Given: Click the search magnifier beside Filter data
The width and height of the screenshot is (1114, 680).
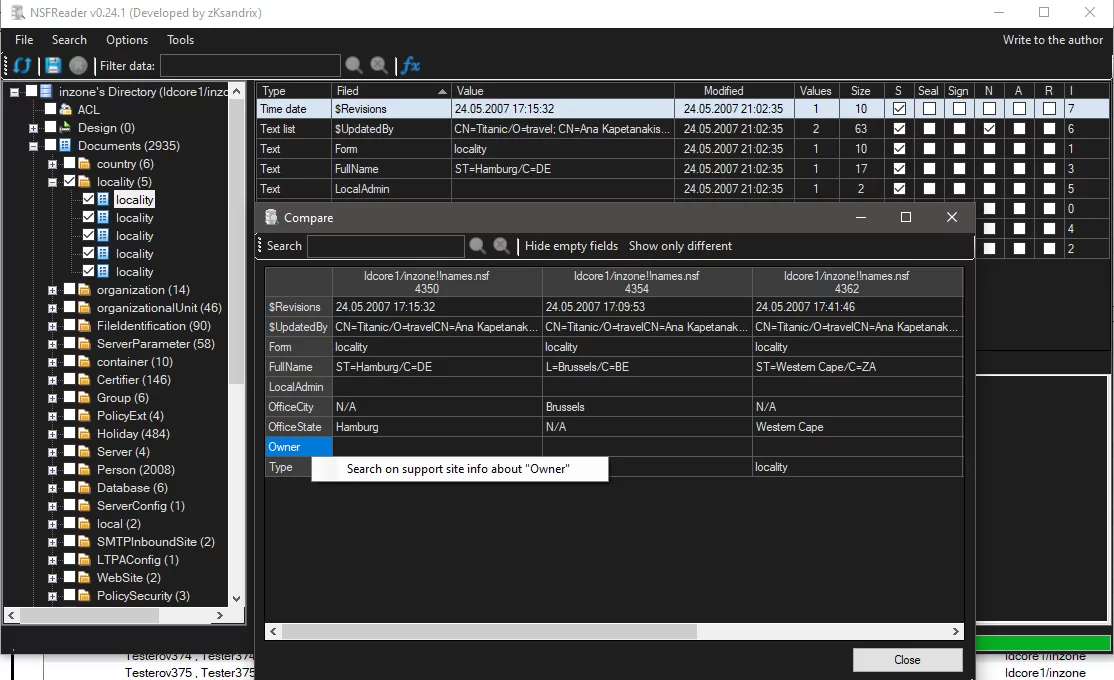Looking at the screenshot, I should click(x=354, y=66).
